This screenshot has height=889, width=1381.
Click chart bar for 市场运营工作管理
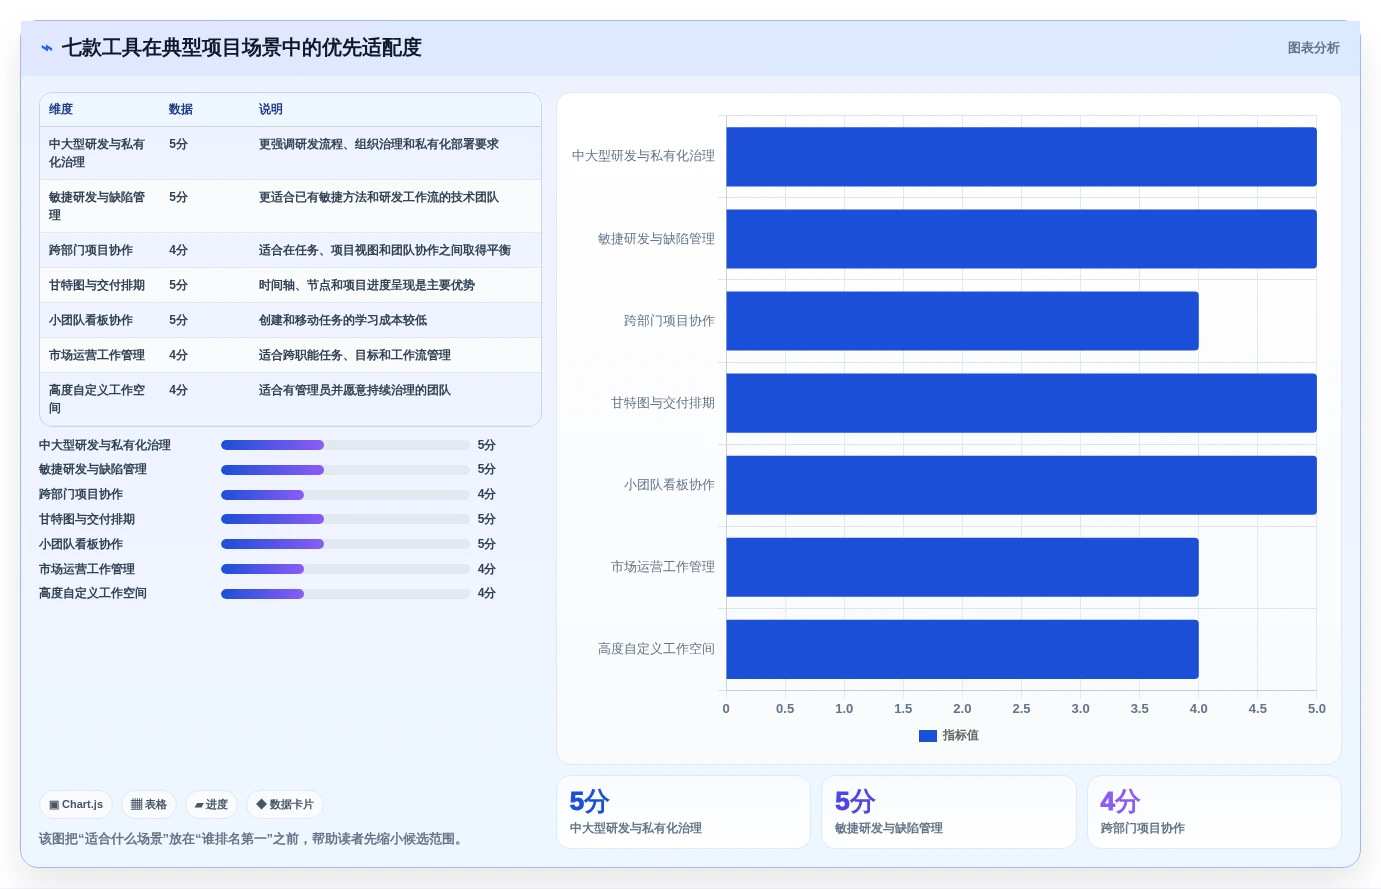[962, 567]
